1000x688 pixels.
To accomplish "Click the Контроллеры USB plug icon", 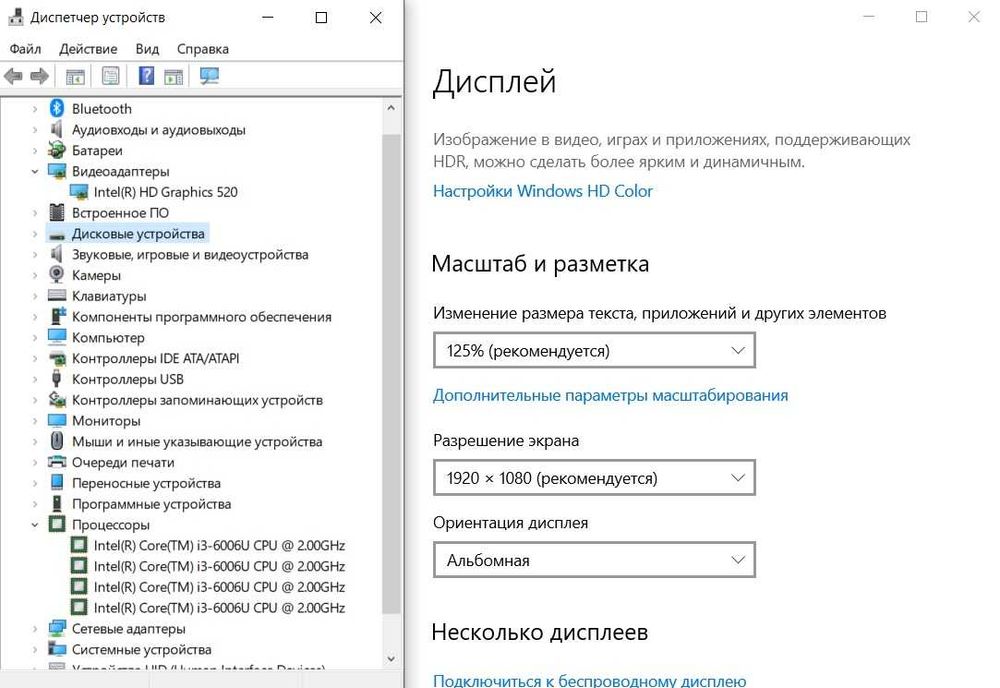I will click(x=57, y=379).
